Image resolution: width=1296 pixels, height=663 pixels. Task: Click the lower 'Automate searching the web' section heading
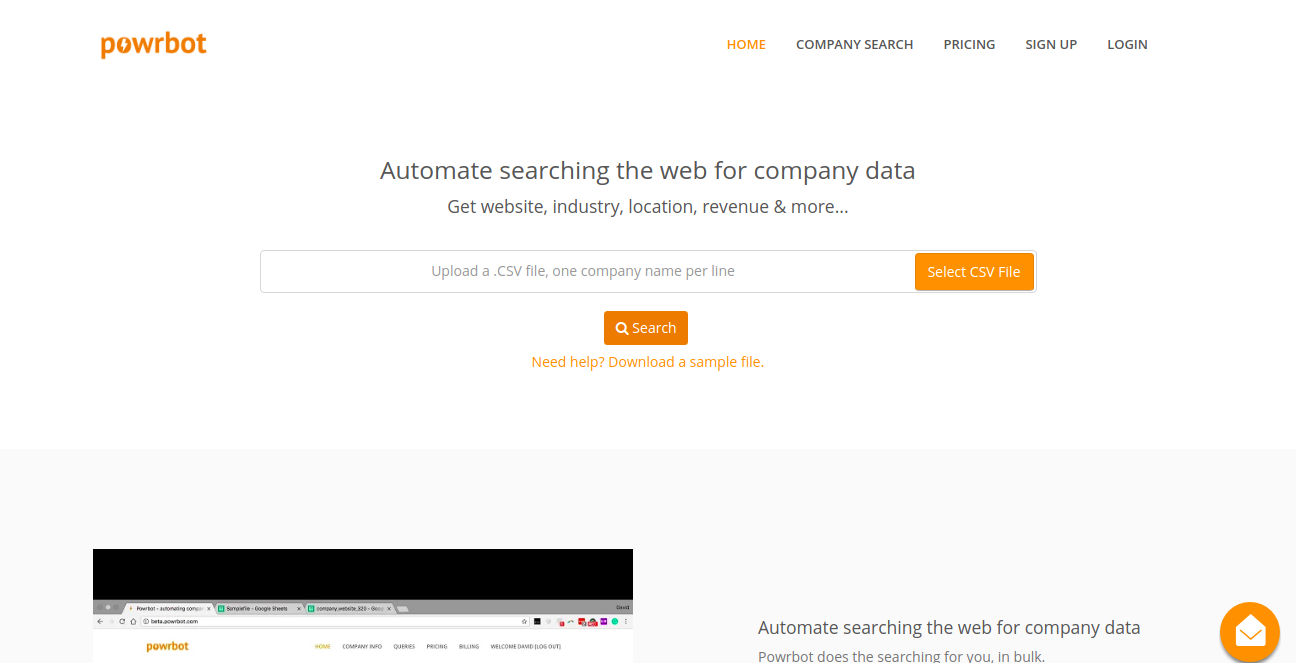[x=949, y=628]
